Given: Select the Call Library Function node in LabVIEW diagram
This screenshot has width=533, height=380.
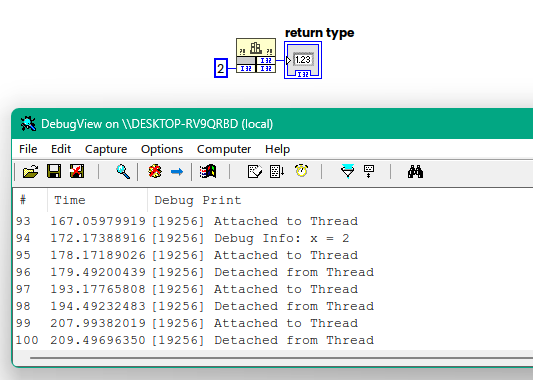Looking at the screenshot, I should (x=256, y=55).
